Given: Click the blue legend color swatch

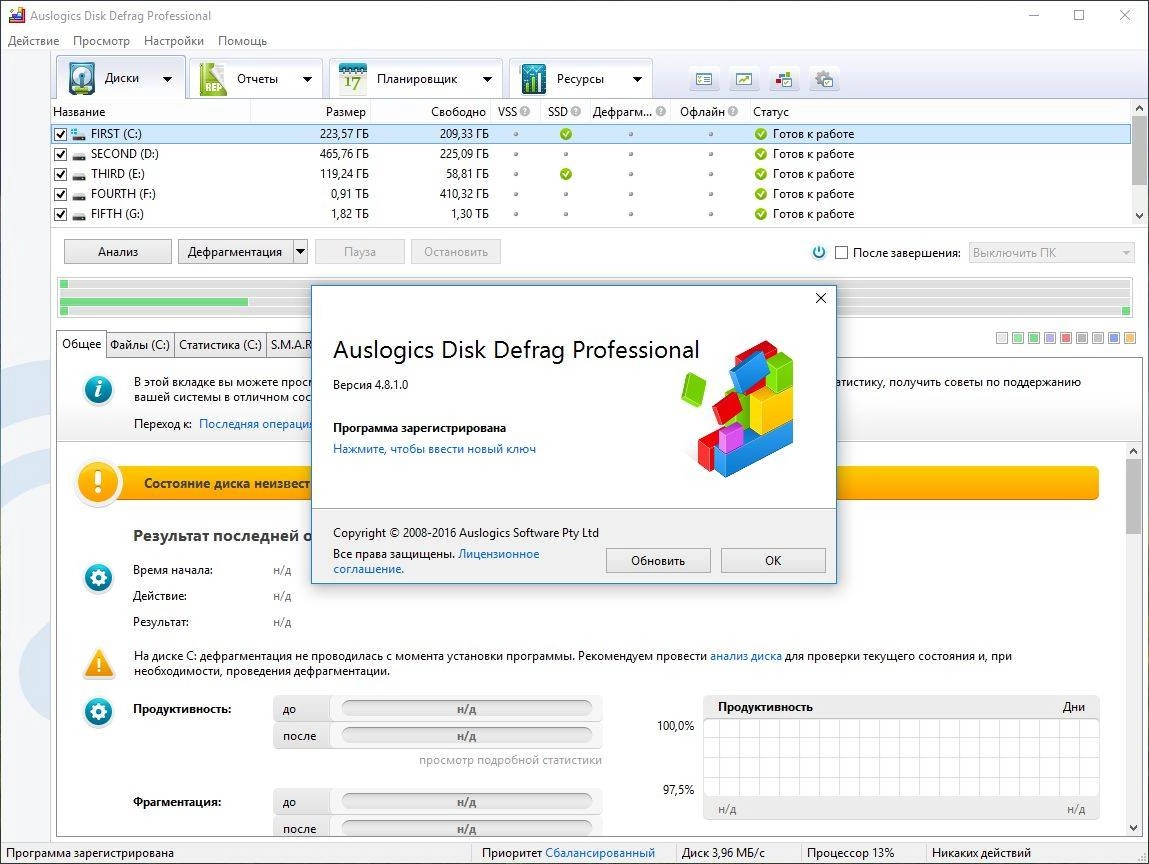Looking at the screenshot, I should pos(1114,338).
